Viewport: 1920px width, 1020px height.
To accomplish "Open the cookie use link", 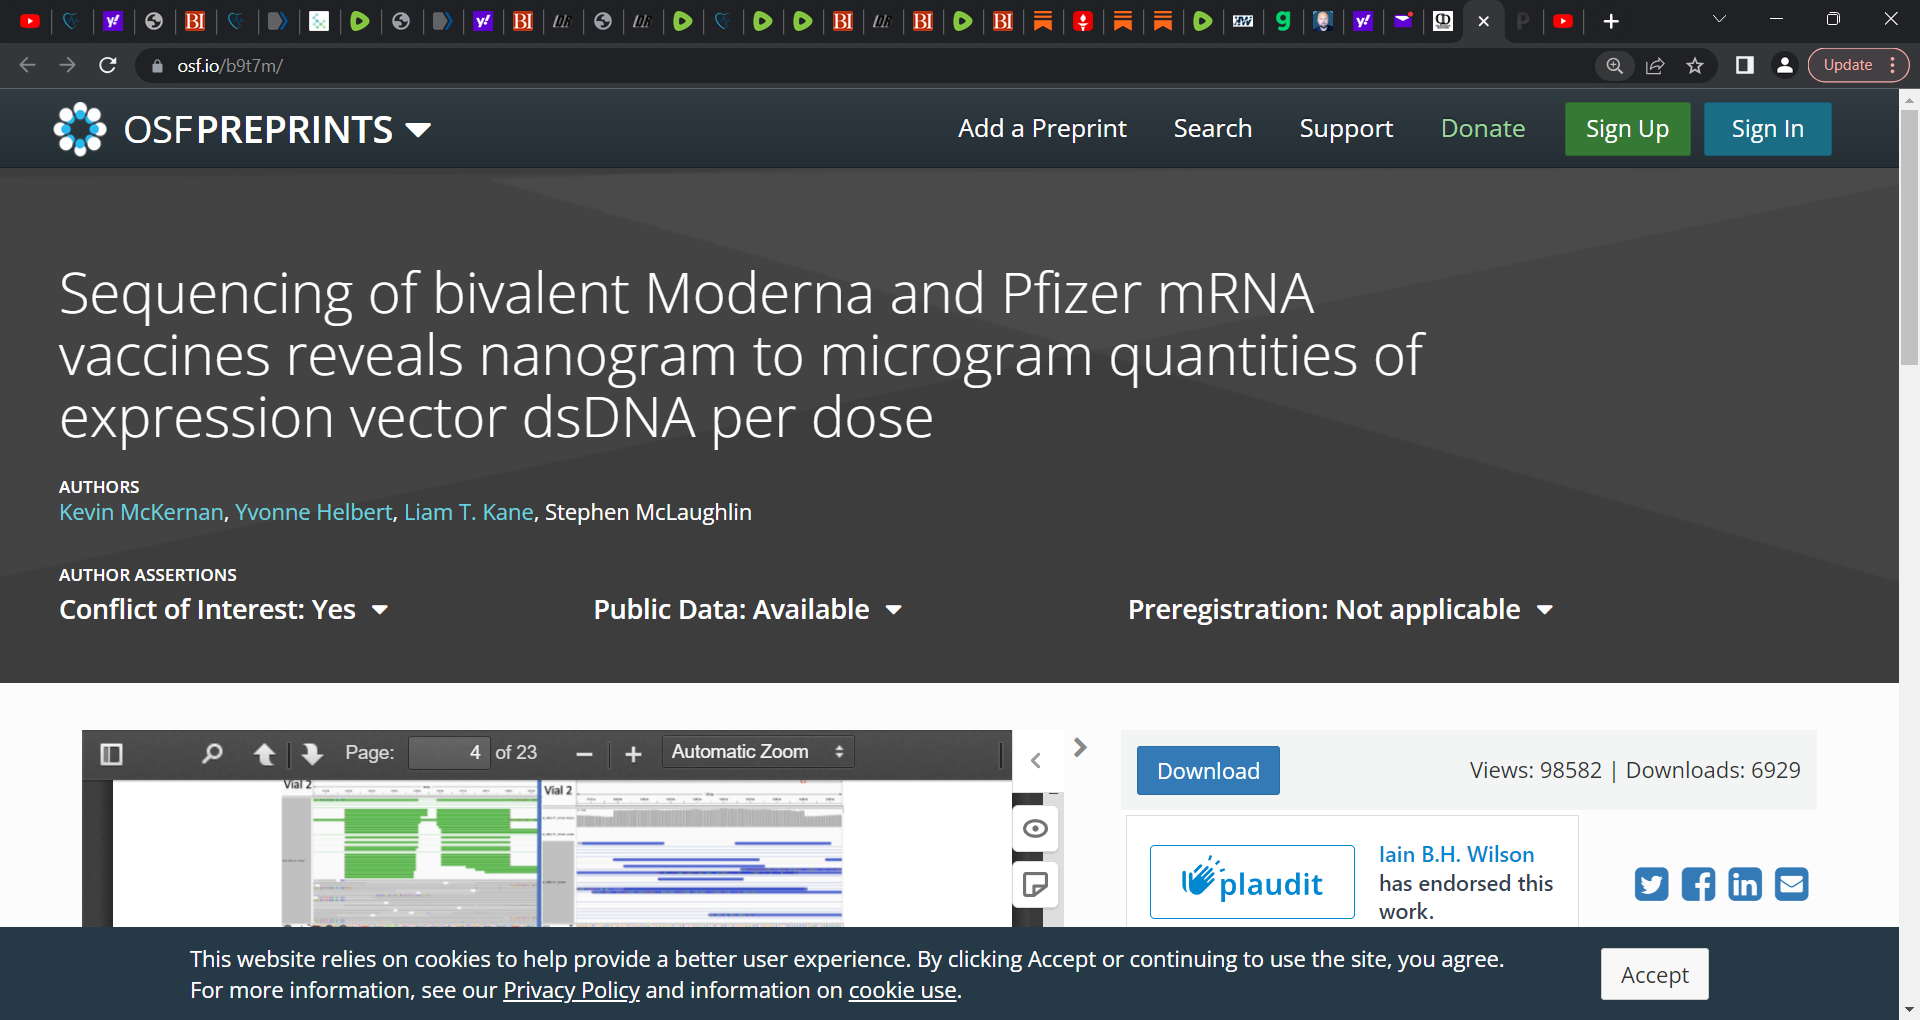I will click(902, 990).
